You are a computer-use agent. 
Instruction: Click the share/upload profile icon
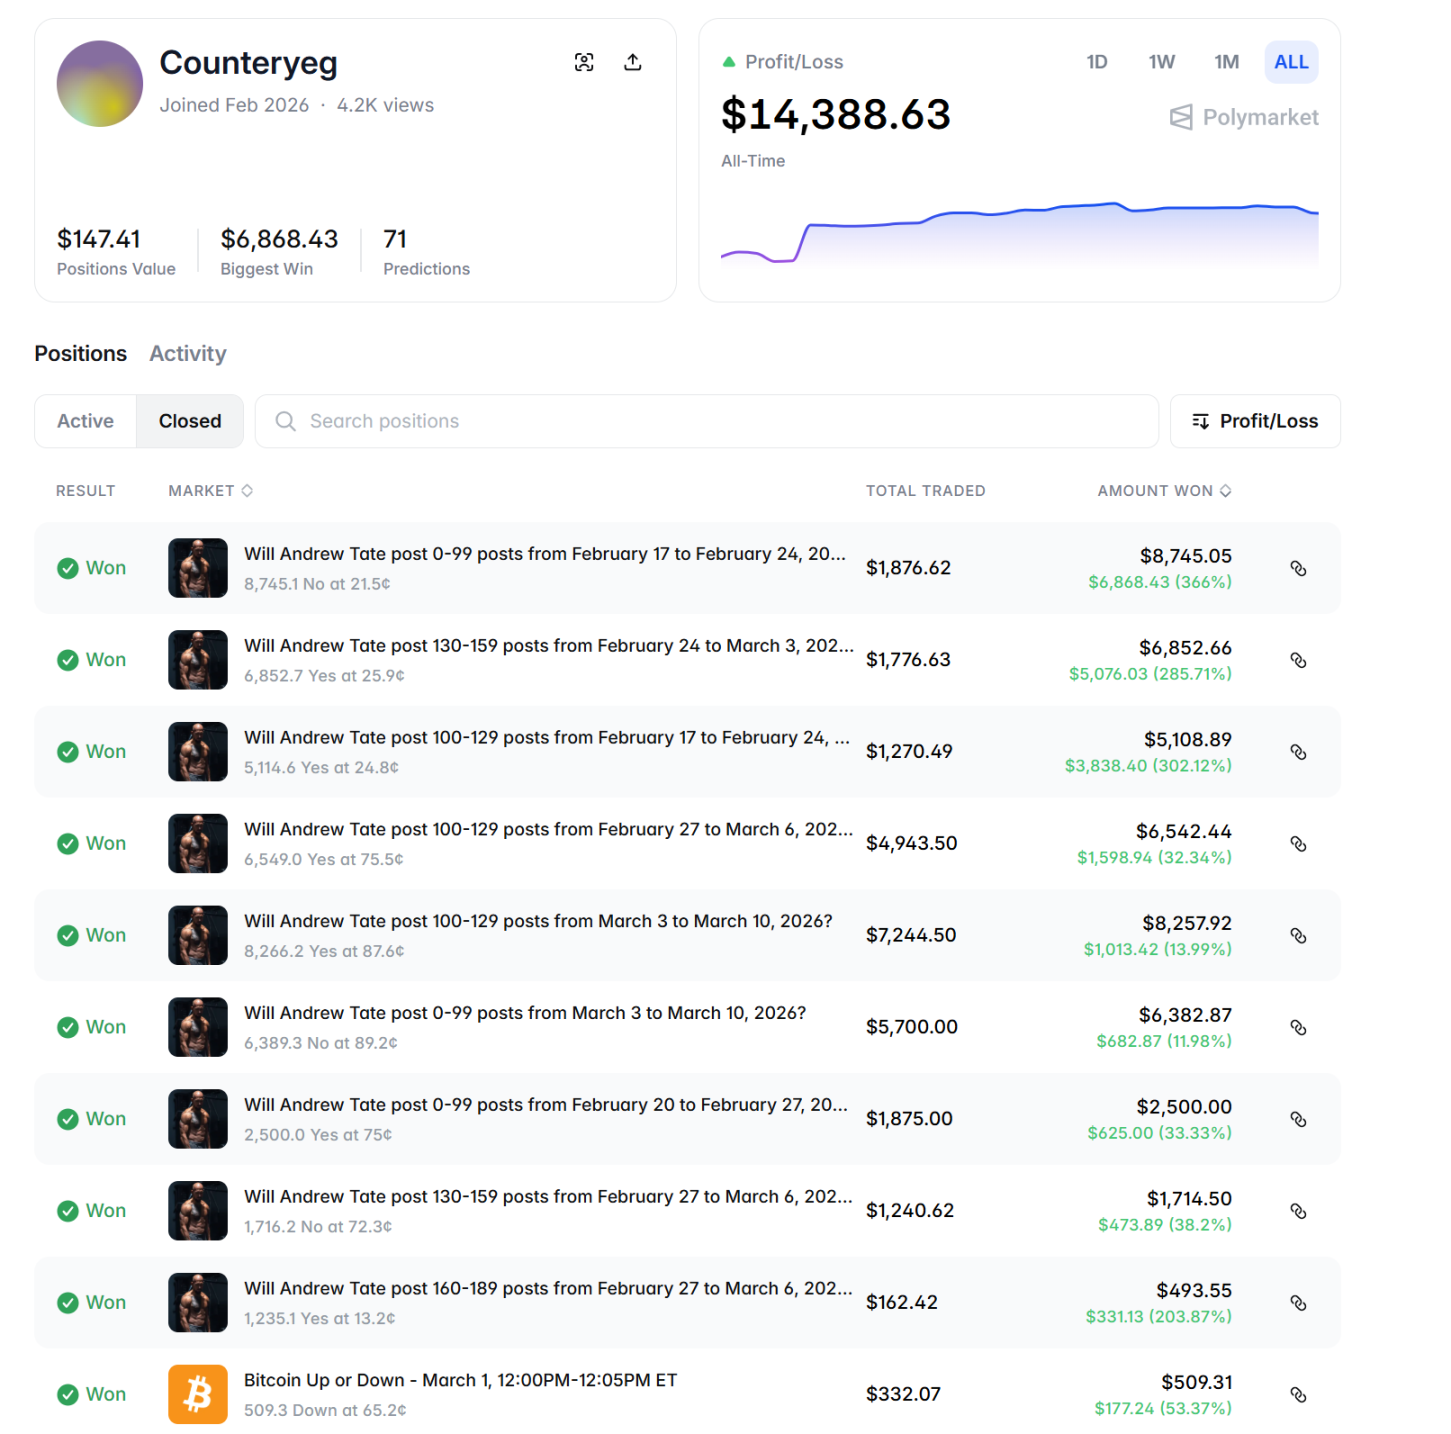pos(632,62)
